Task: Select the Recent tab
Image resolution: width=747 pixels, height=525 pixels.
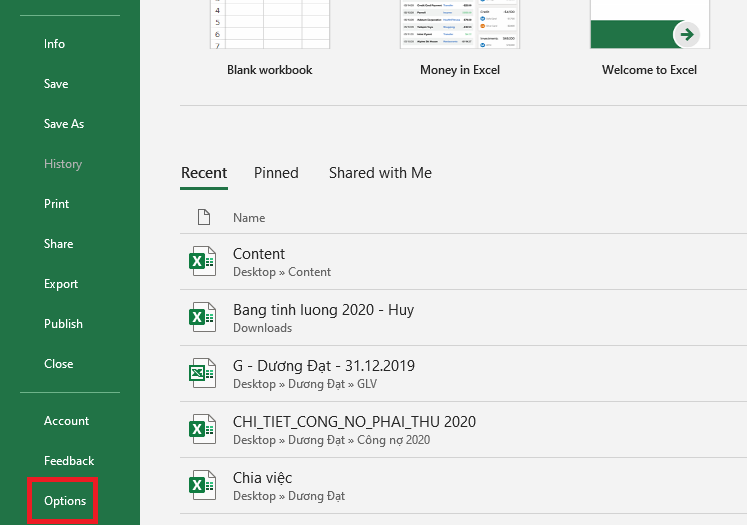Action: 204,173
